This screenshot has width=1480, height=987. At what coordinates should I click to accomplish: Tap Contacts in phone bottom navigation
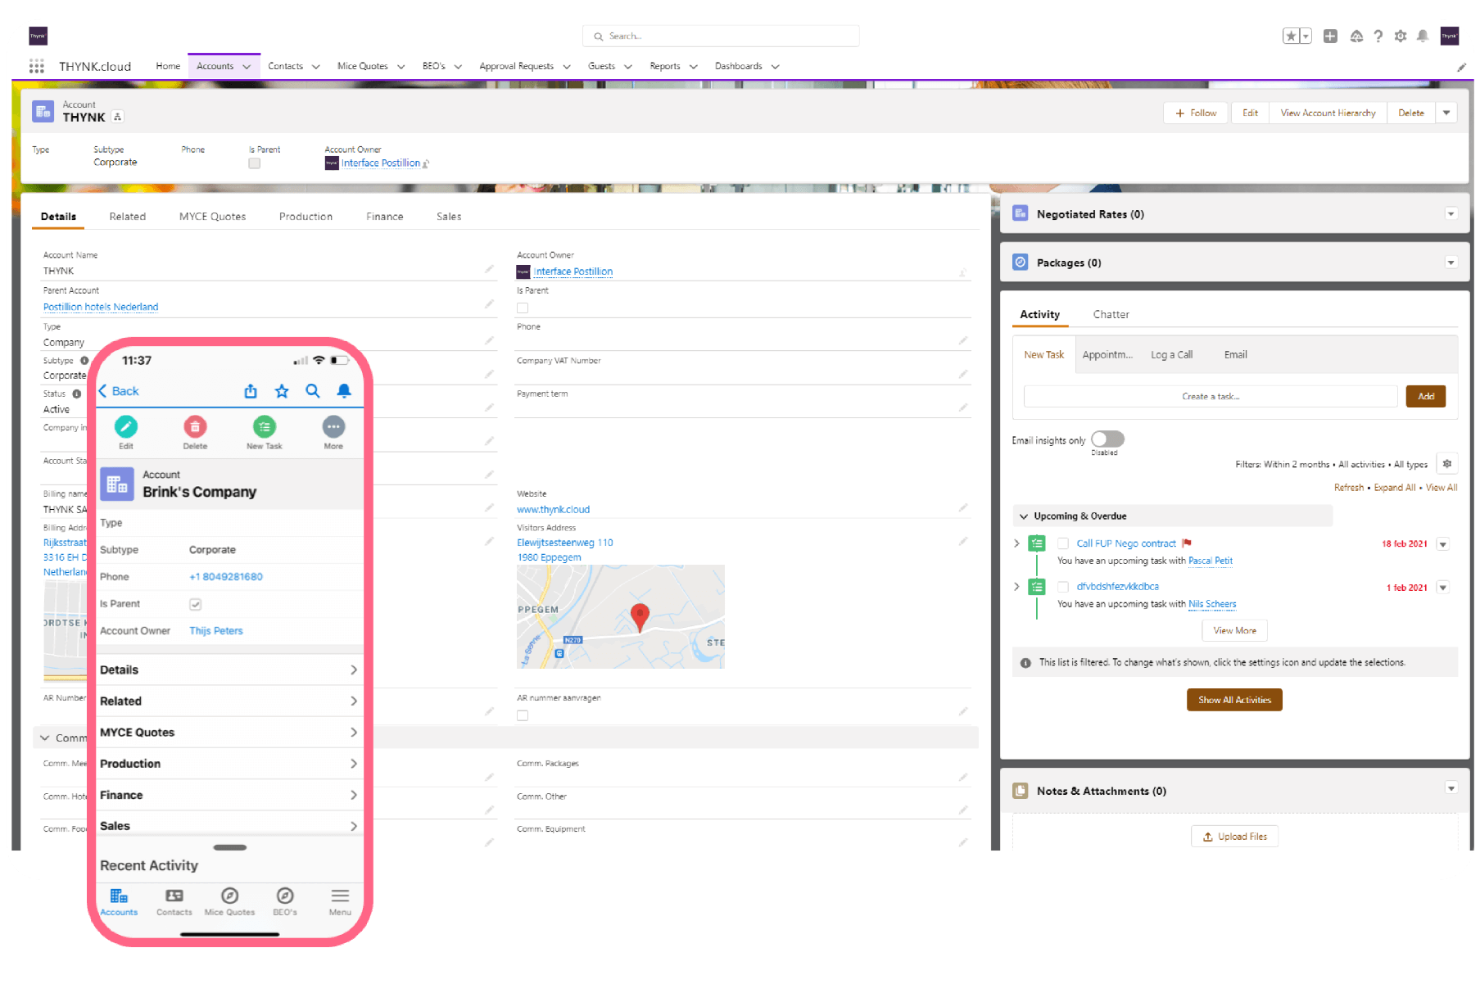click(x=174, y=901)
